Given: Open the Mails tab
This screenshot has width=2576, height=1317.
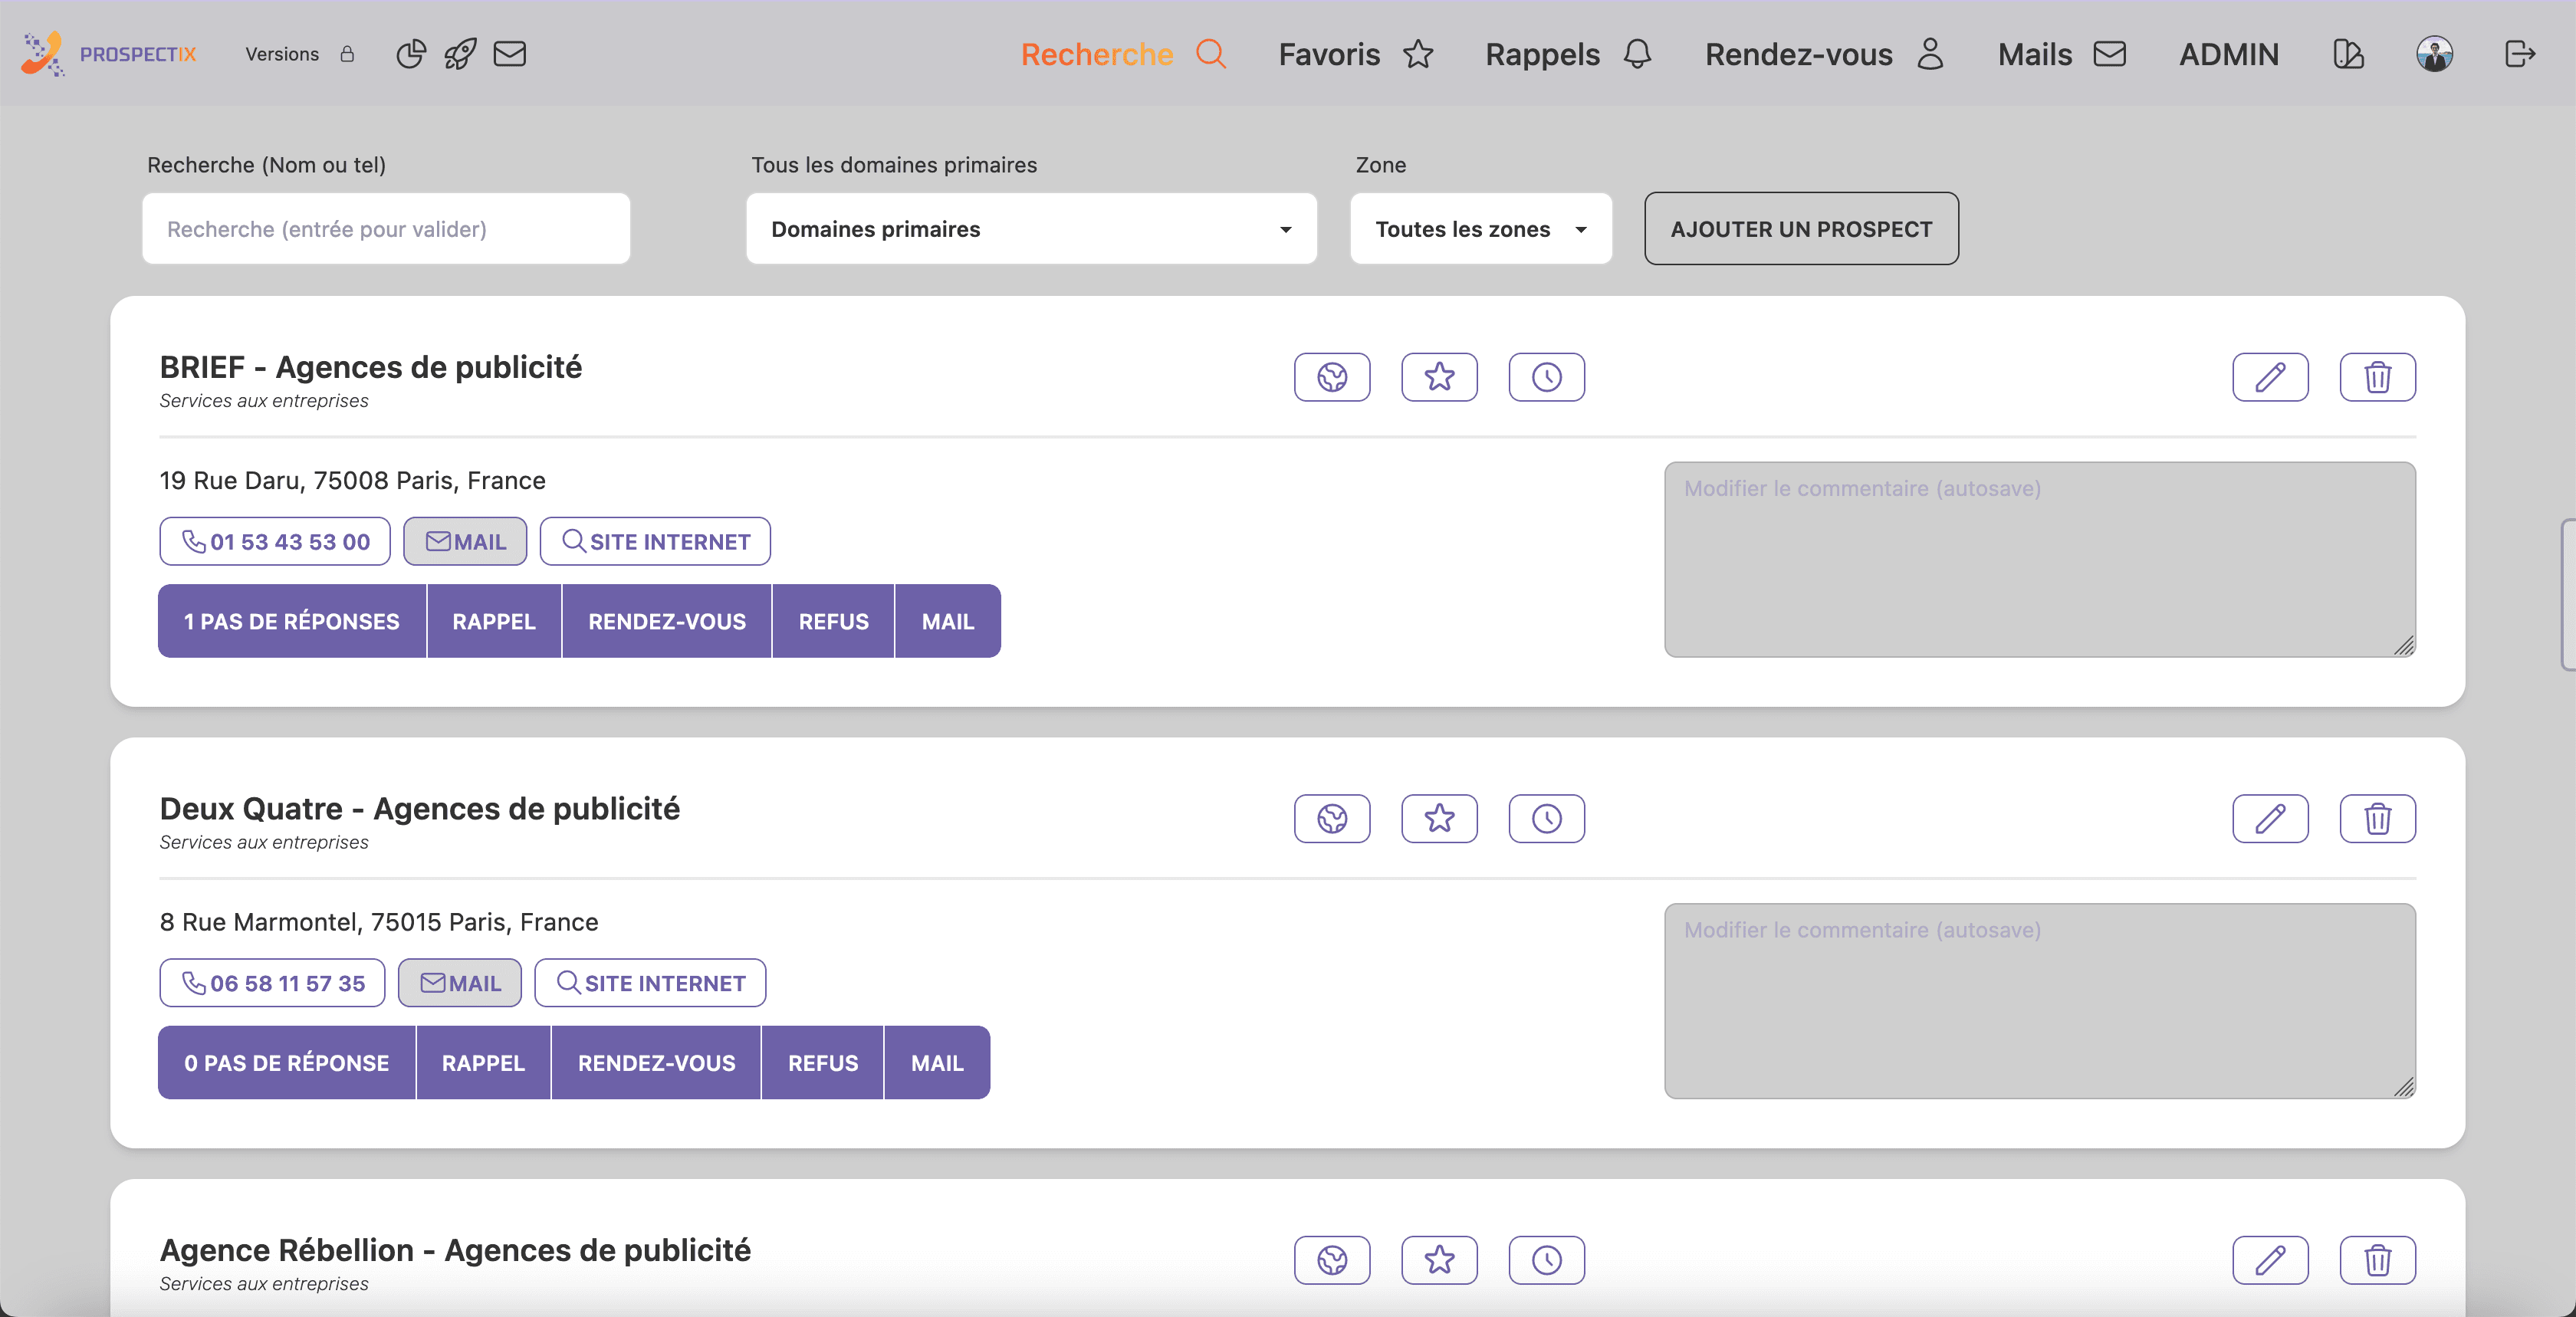Looking at the screenshot, I should click(x=2062, y=54).
